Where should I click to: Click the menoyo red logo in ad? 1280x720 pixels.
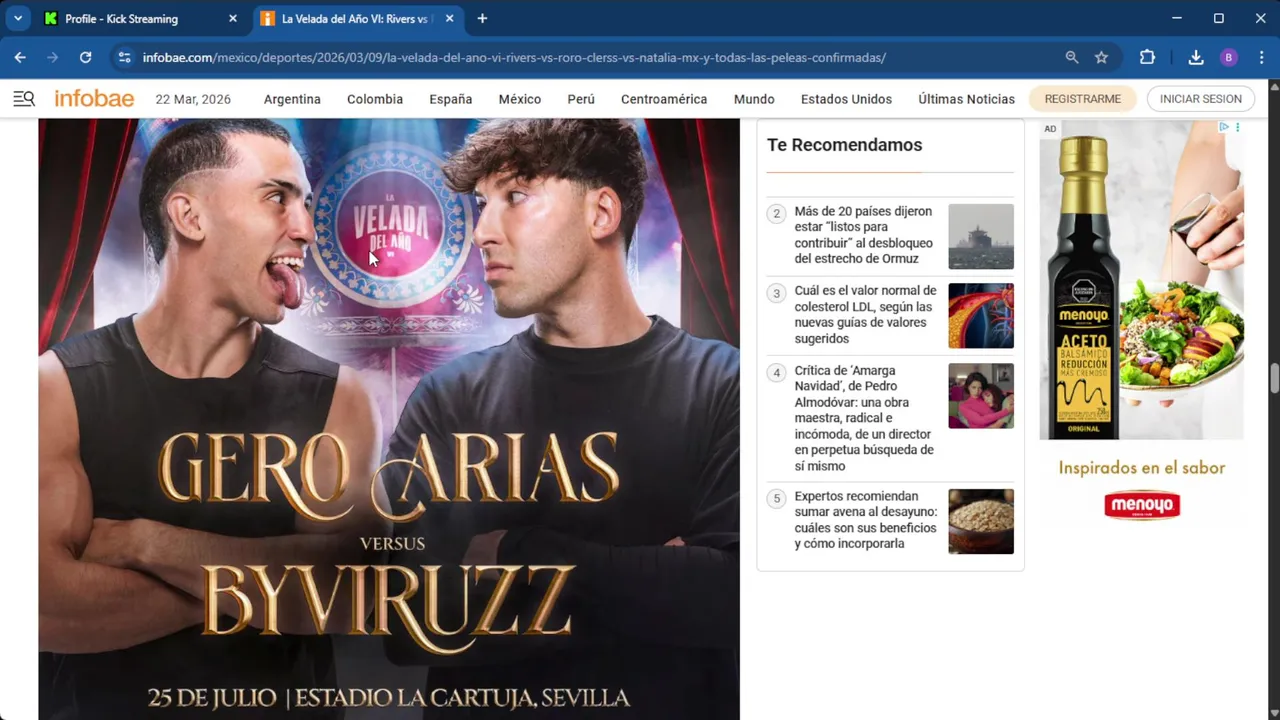point(1142,505)
